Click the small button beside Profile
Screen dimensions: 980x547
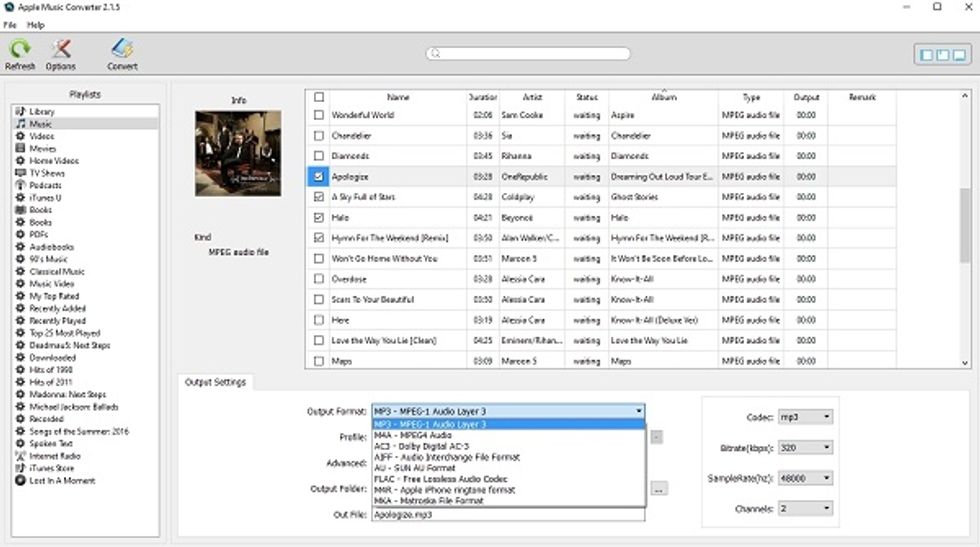656,437
